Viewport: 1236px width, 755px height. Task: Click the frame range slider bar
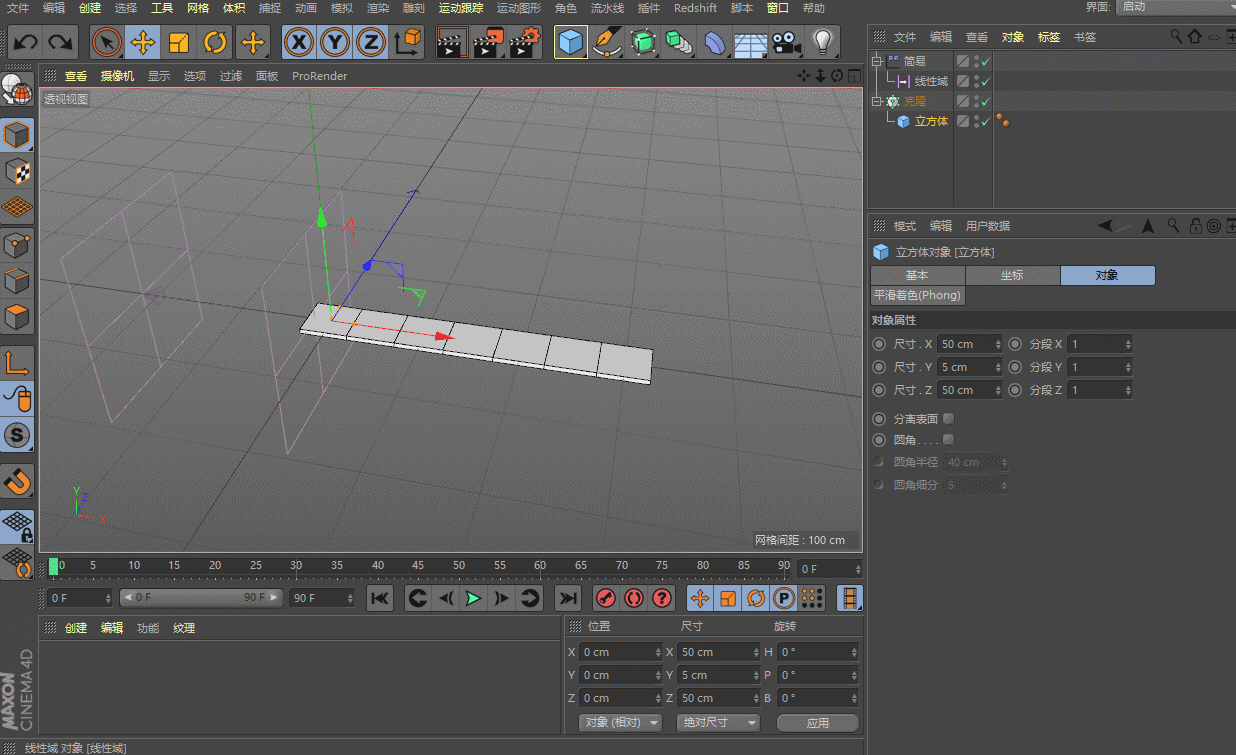click(x=202, y=598)
